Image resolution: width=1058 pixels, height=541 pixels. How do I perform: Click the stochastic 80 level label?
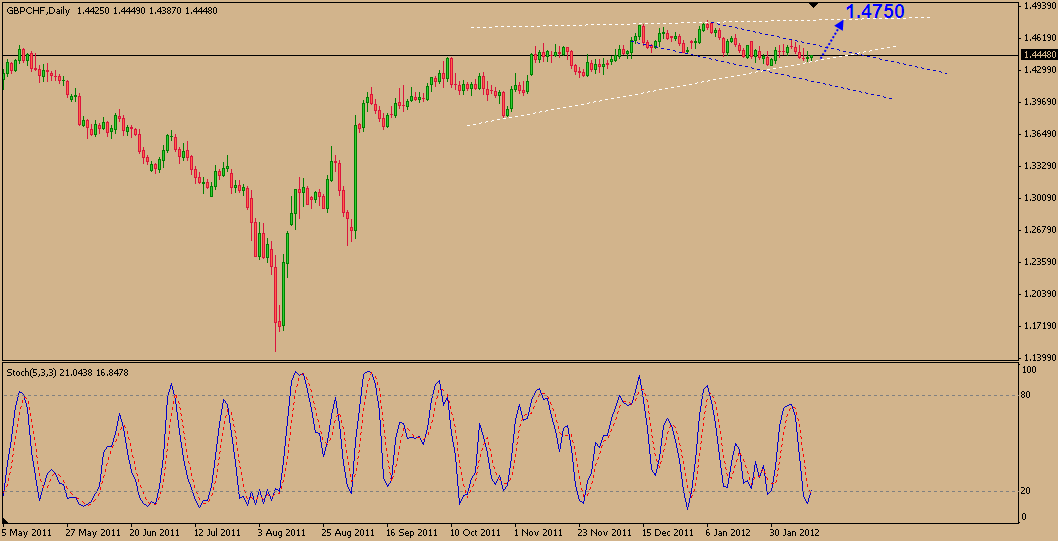pyautogui.click(x=1027, y=395)
